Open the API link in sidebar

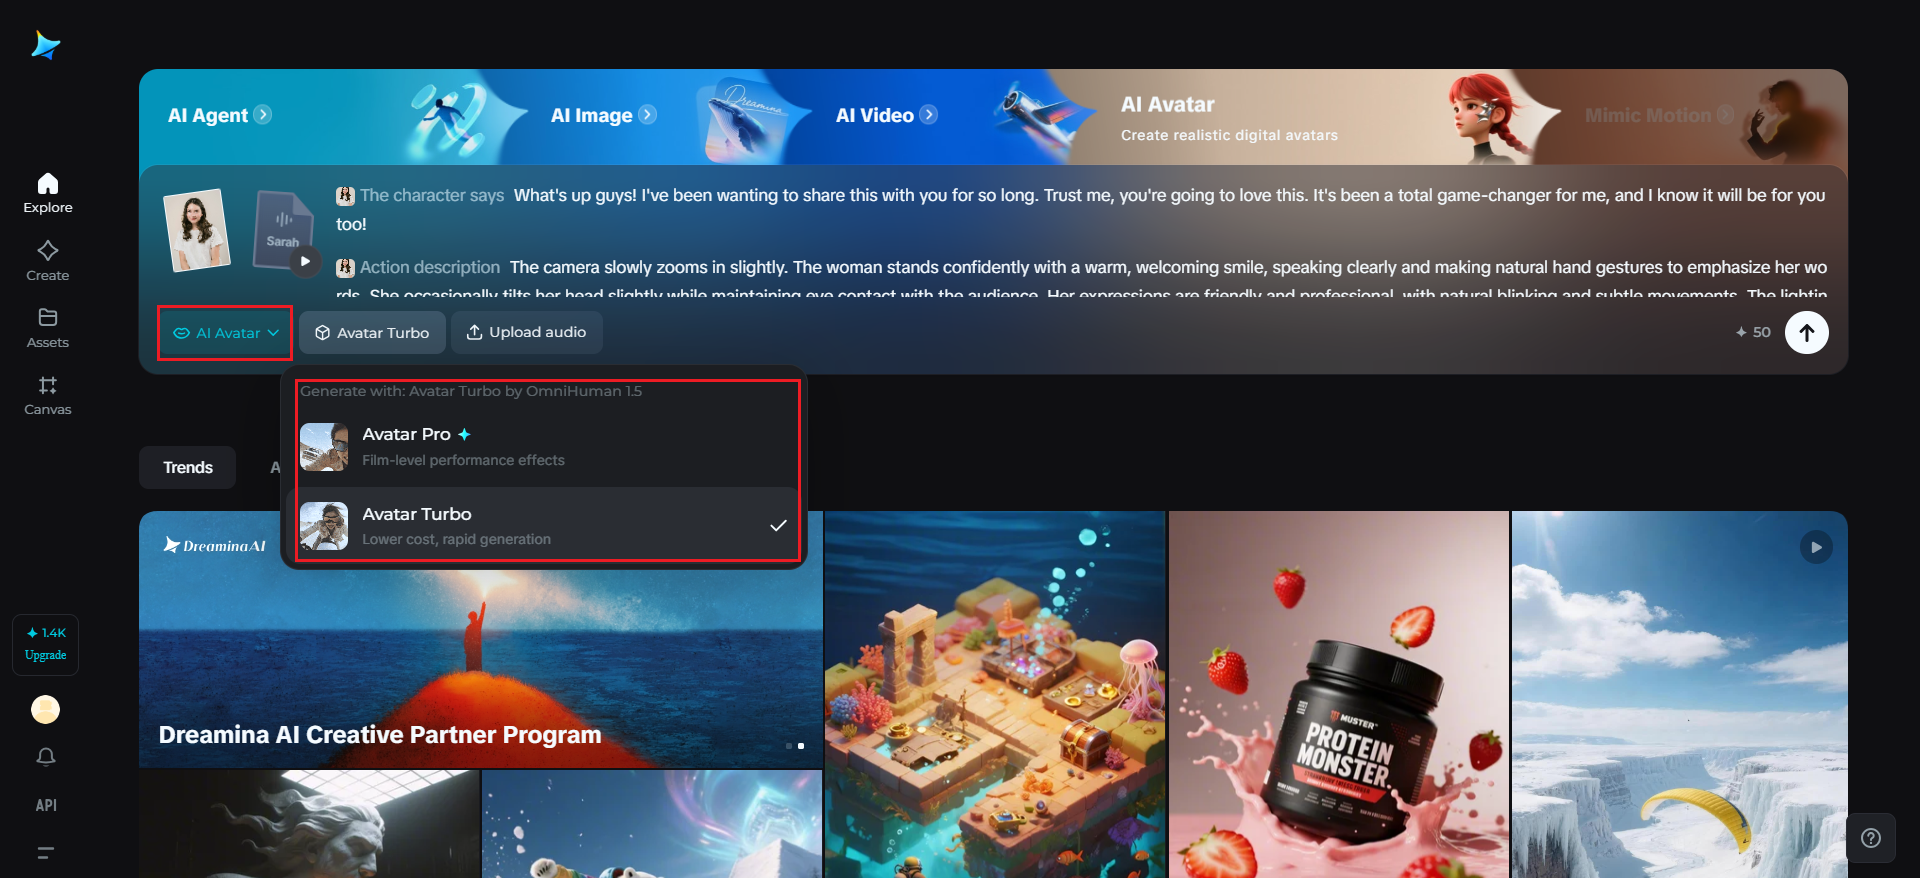[46, 805]
